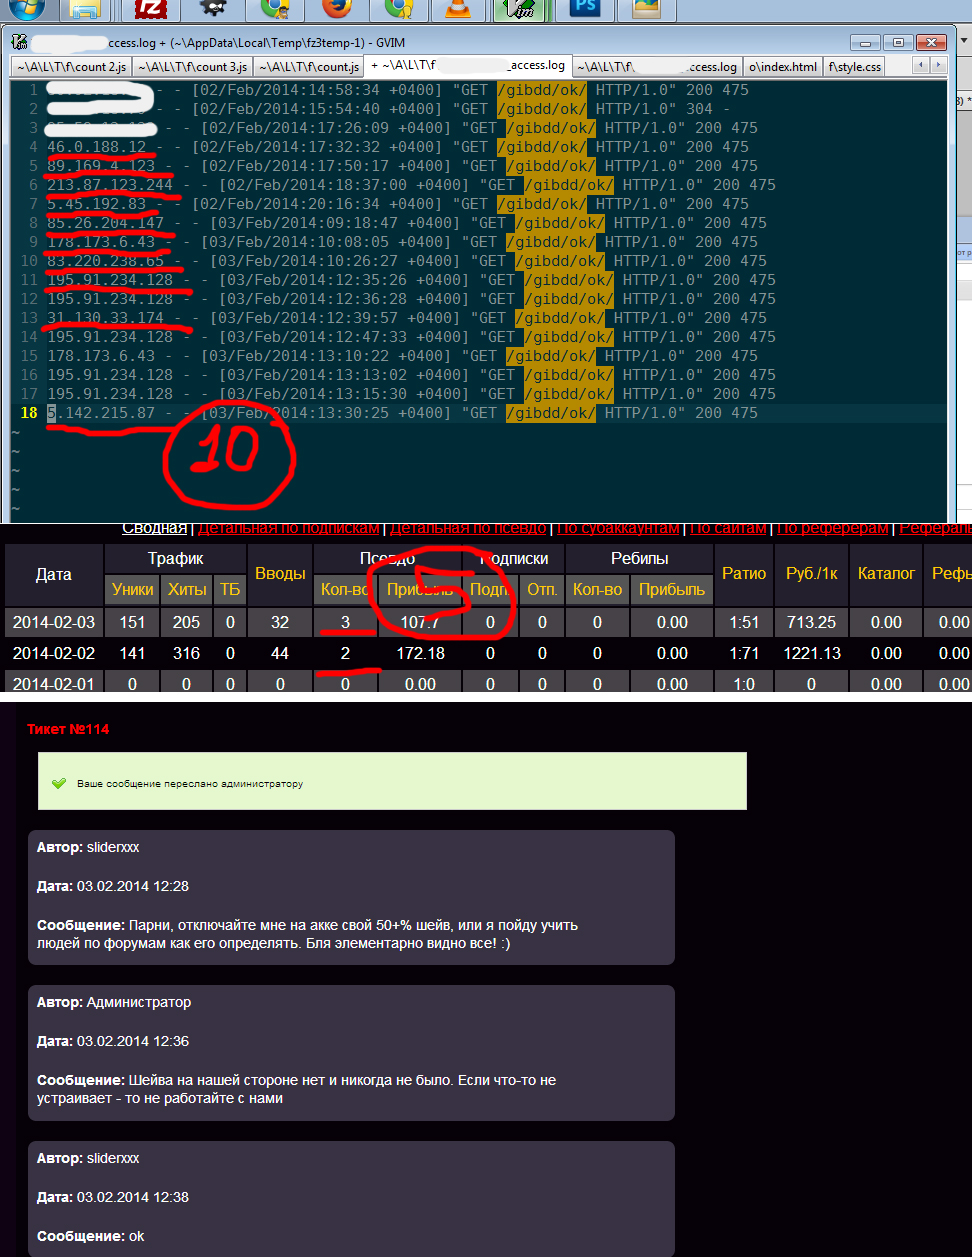Open Chrome icon left of Firefox
This screenshot has width=972, height=1257.
275,10
